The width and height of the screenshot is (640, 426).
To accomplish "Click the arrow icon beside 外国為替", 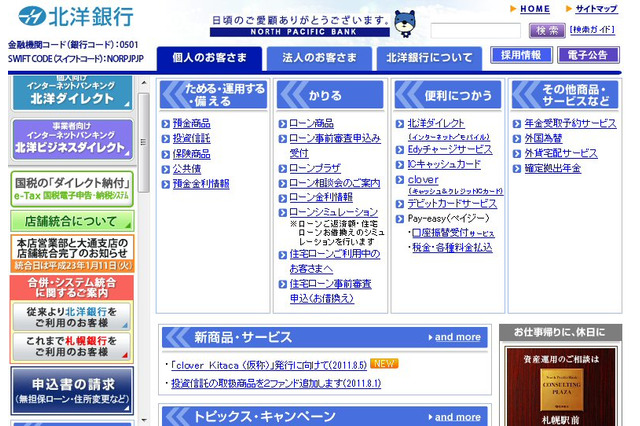I will [x=517, y=139].
